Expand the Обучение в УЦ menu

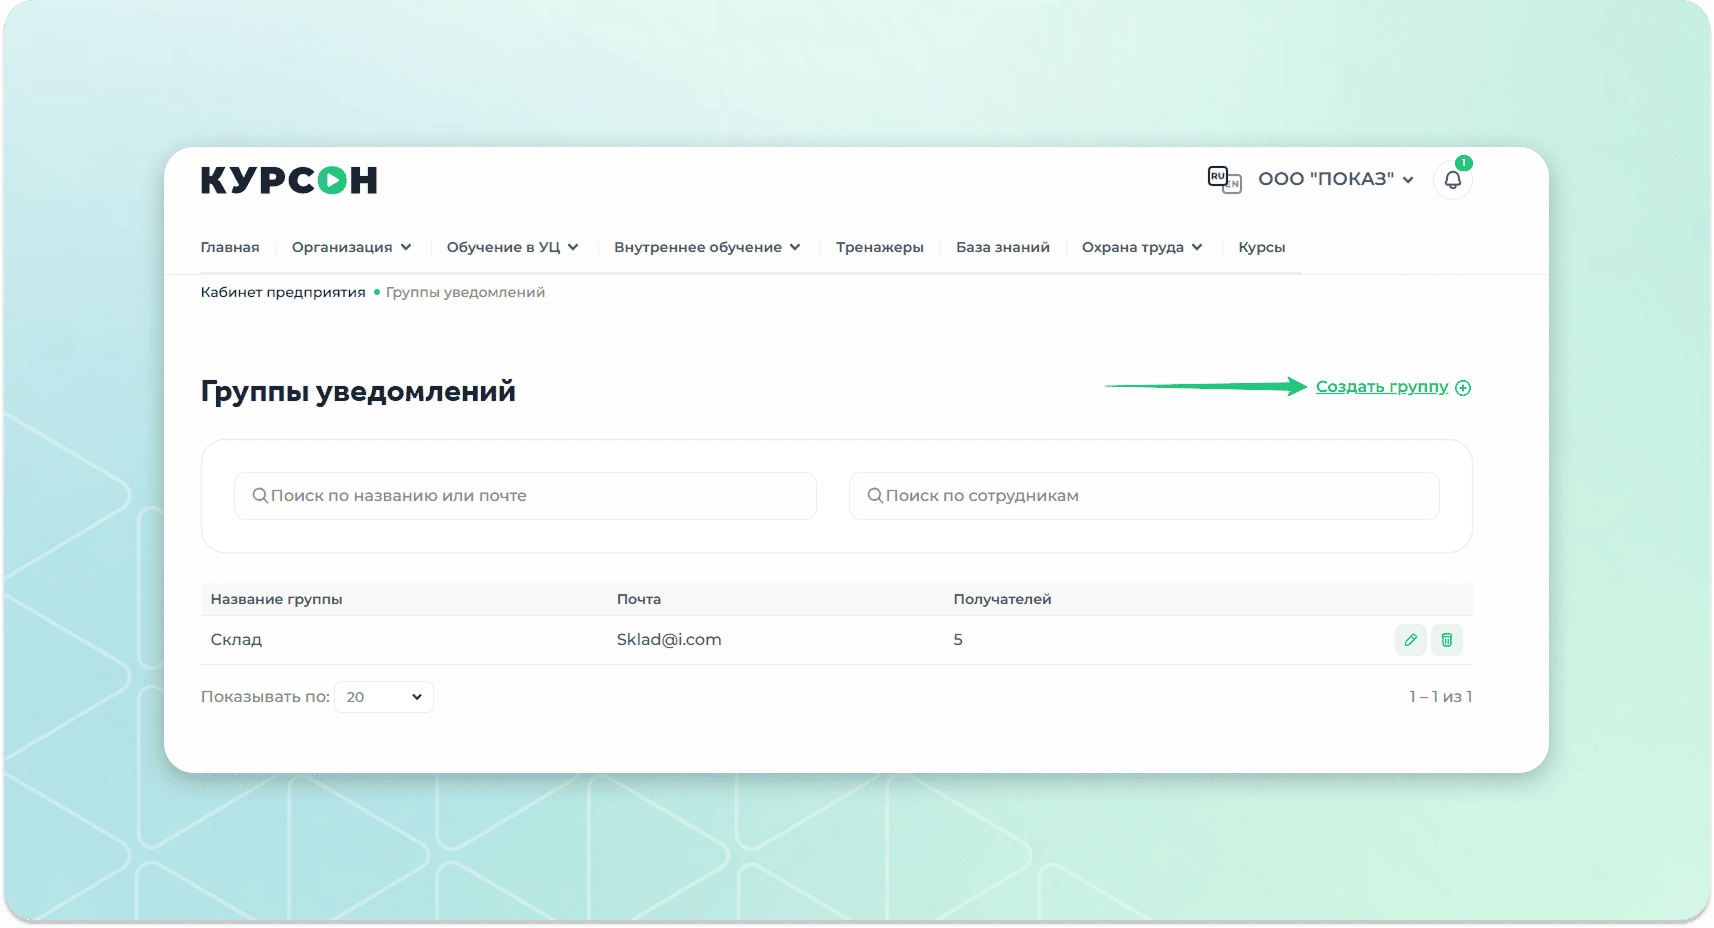point(512,247)
